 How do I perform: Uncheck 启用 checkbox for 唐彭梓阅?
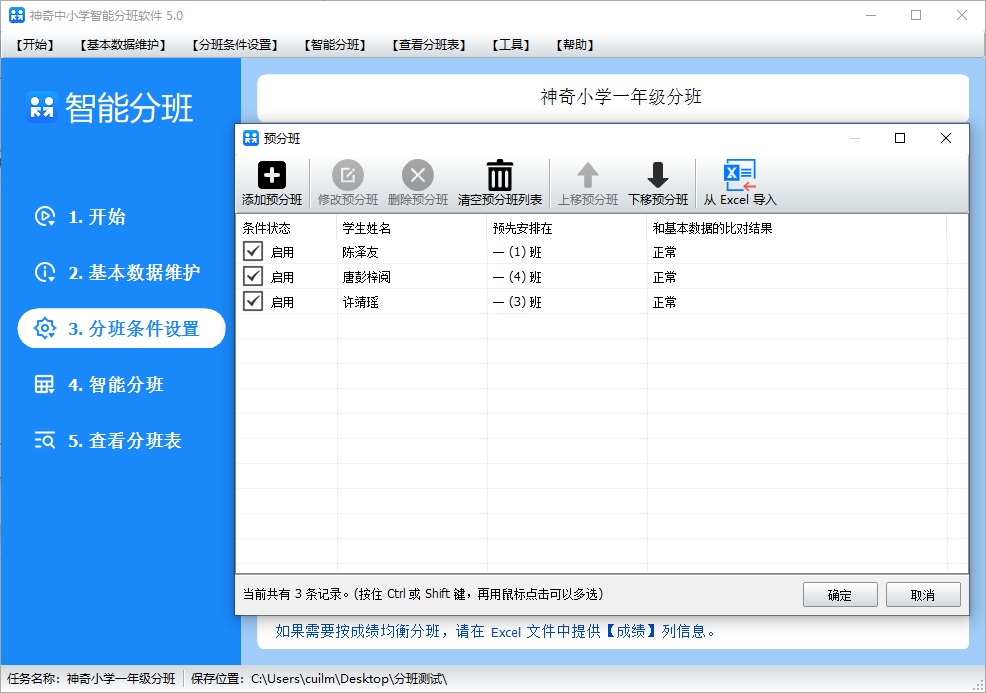[253, 277]
